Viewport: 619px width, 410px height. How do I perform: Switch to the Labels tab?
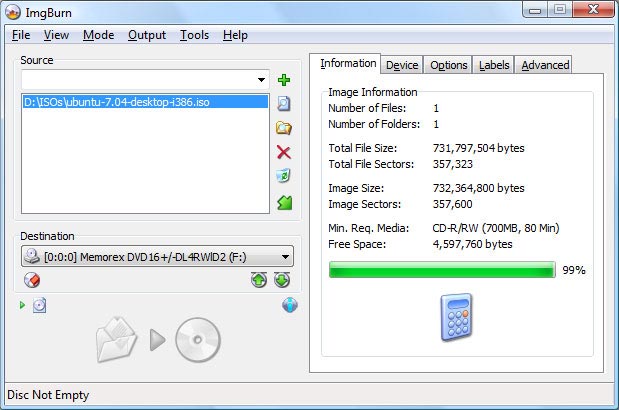pyautogui.click(x=494, y=65)
